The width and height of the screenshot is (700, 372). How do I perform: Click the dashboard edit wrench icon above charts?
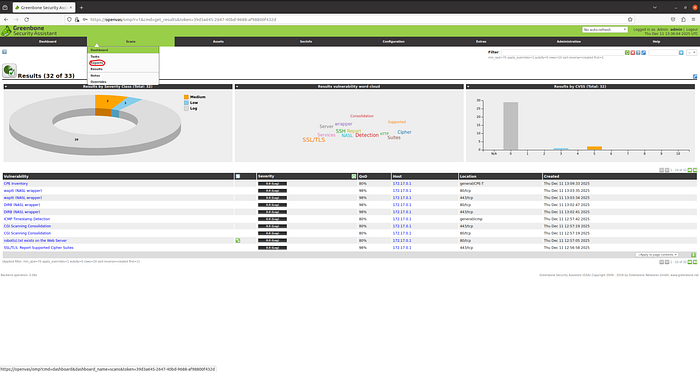point(695,77)
